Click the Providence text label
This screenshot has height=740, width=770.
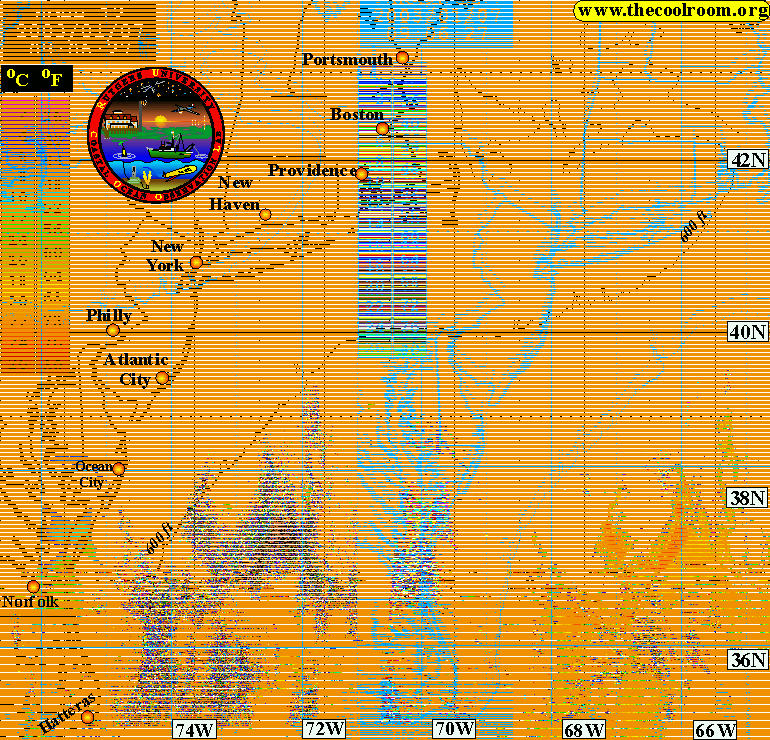312,170
